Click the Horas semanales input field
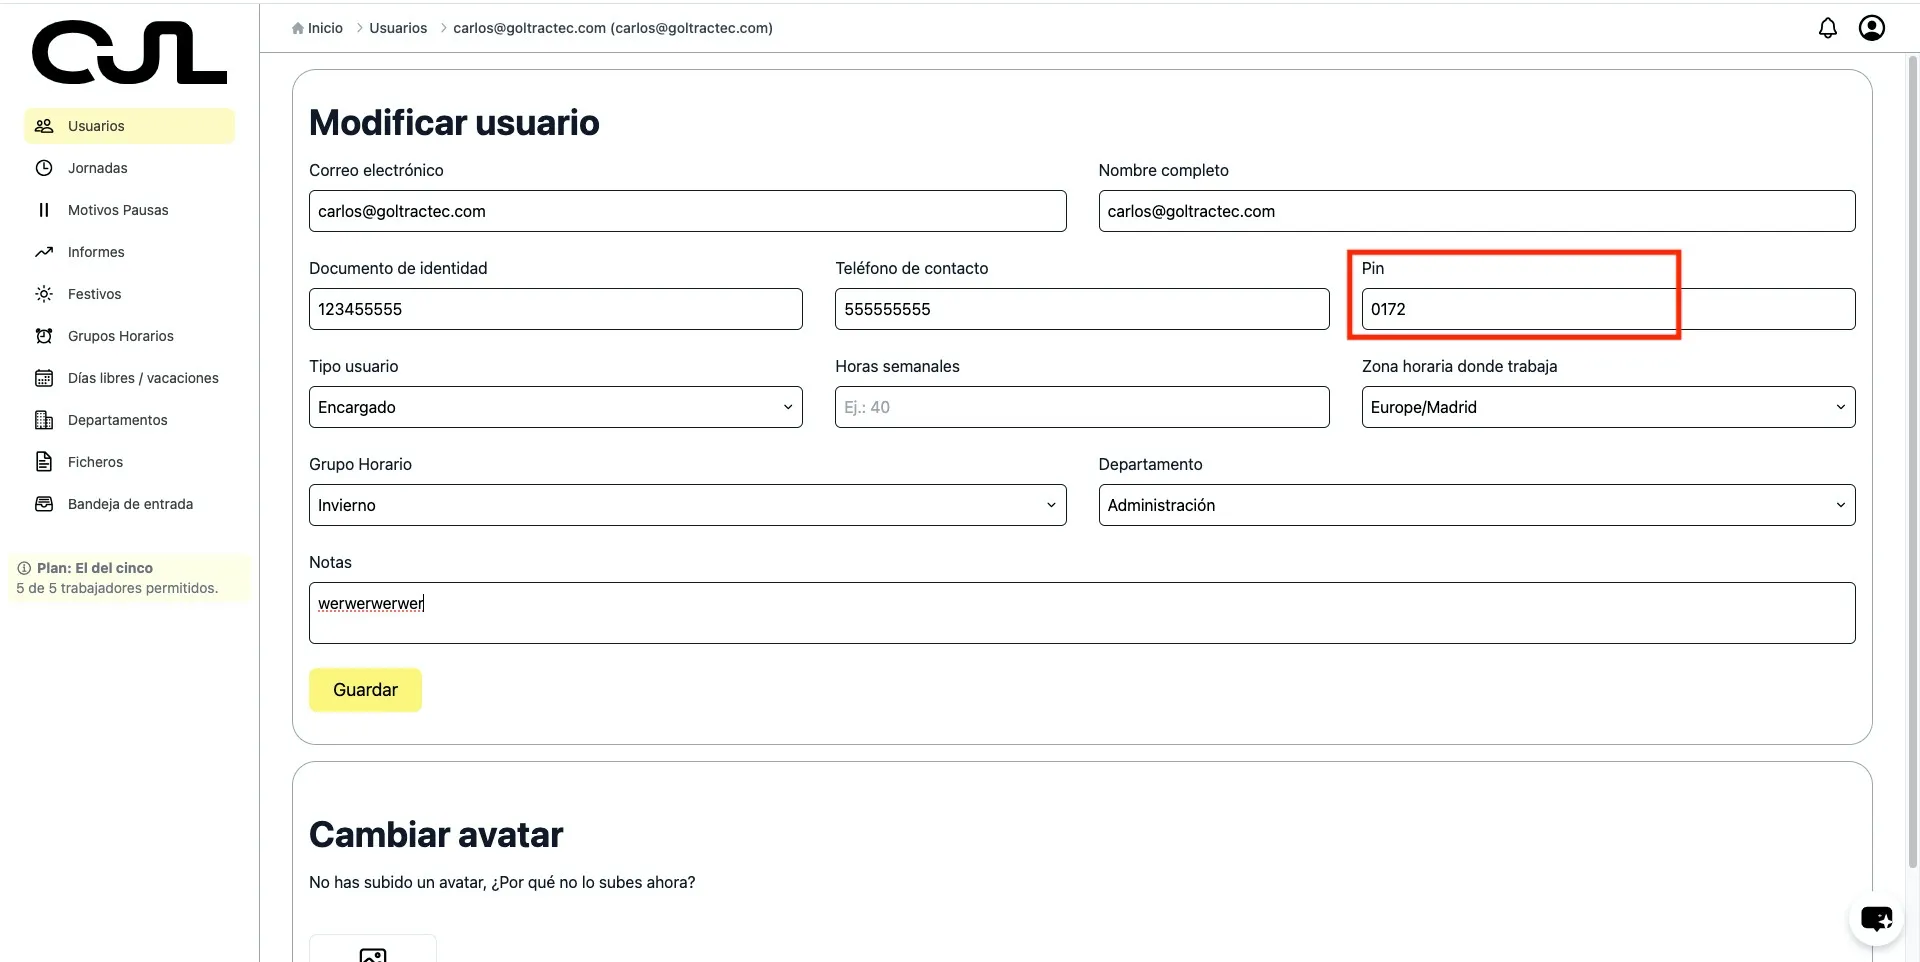This screenshot has width=1920, height=962. tap(1081, 407)
